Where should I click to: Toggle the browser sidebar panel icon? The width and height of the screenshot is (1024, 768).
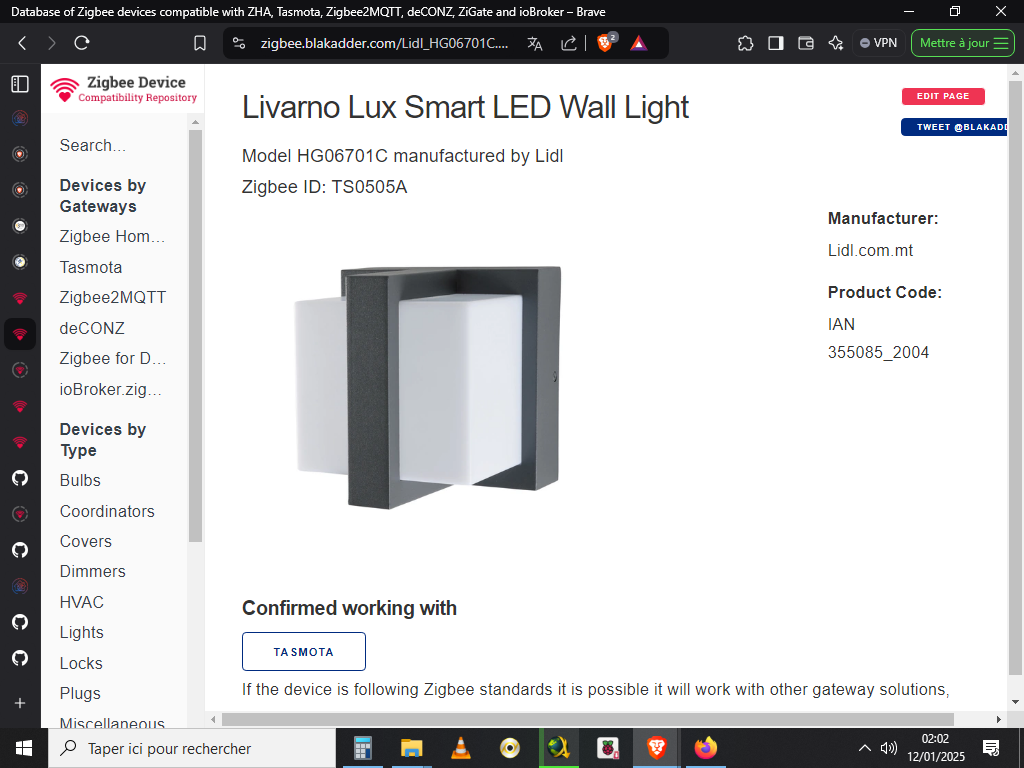[776, 43]
